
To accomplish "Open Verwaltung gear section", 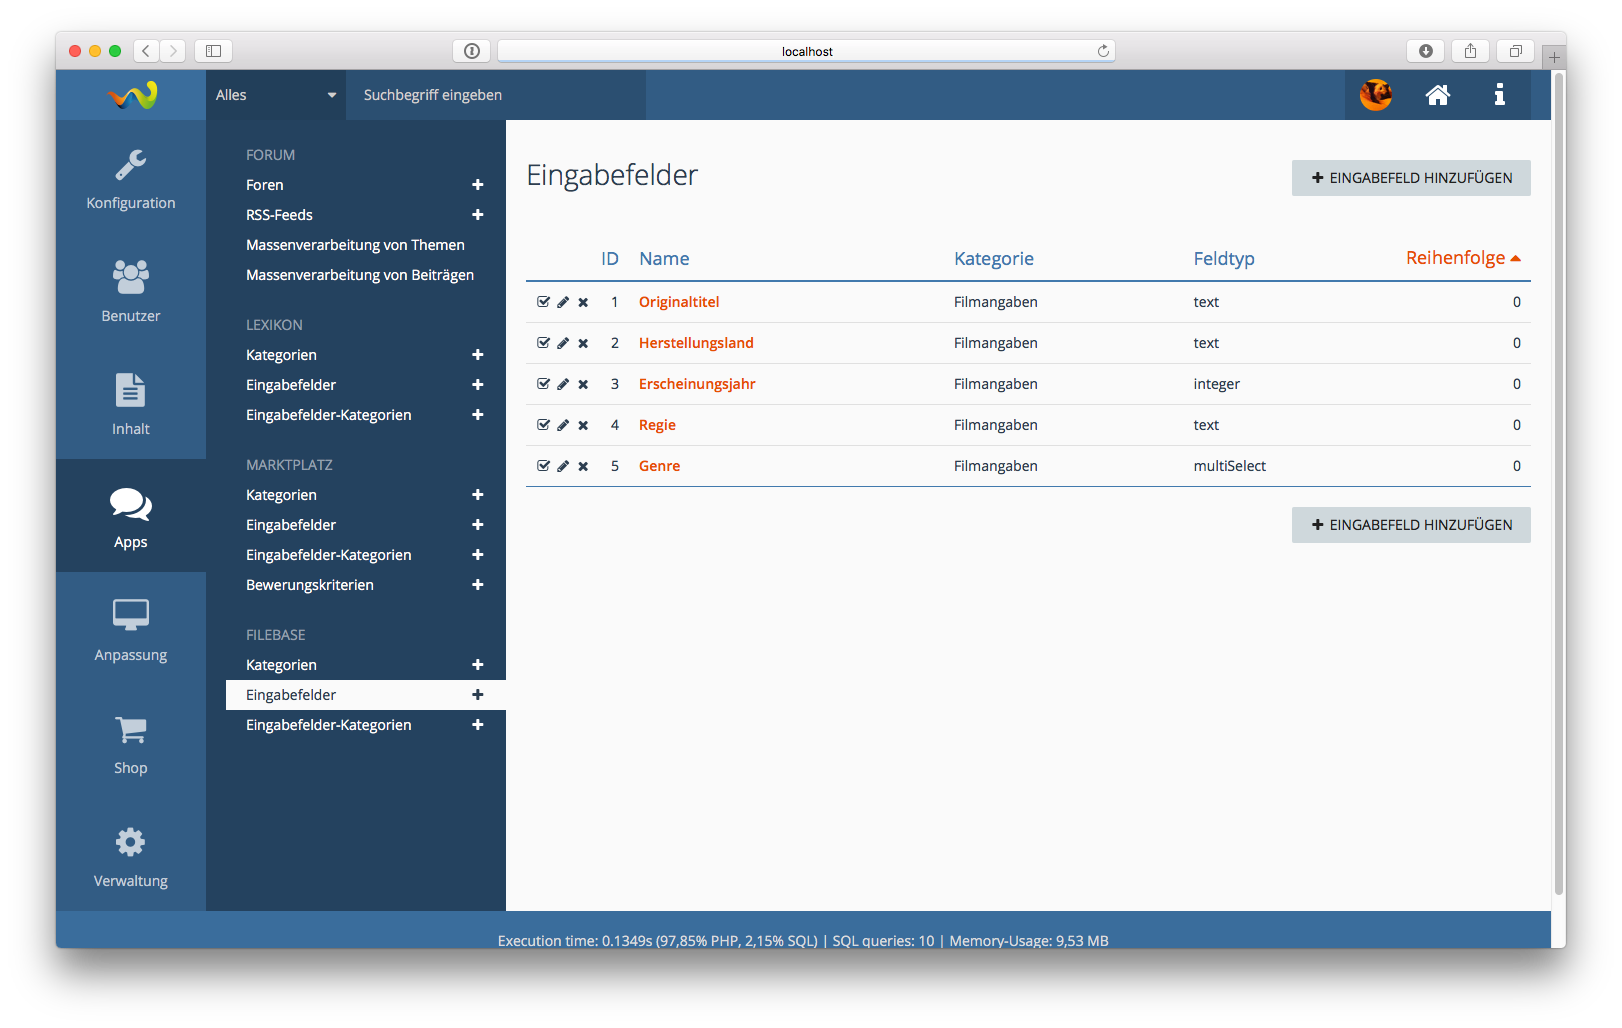I will point(130,858).
